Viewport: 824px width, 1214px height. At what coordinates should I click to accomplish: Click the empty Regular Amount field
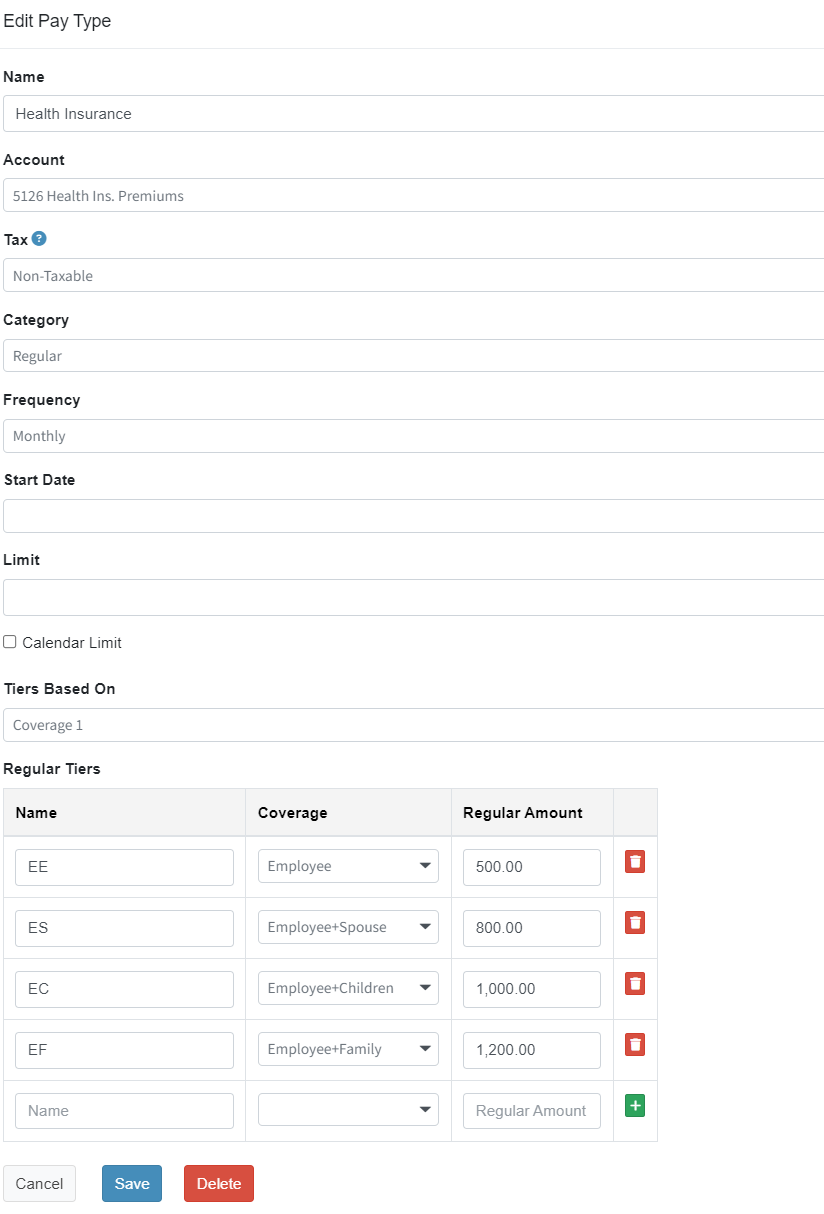pyautogui.click(x=532, y=1111)
